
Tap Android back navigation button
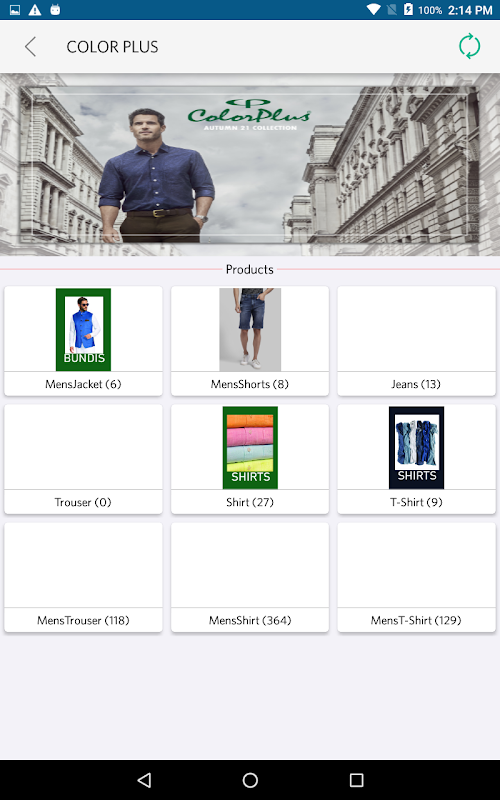[x=144, y=780]
